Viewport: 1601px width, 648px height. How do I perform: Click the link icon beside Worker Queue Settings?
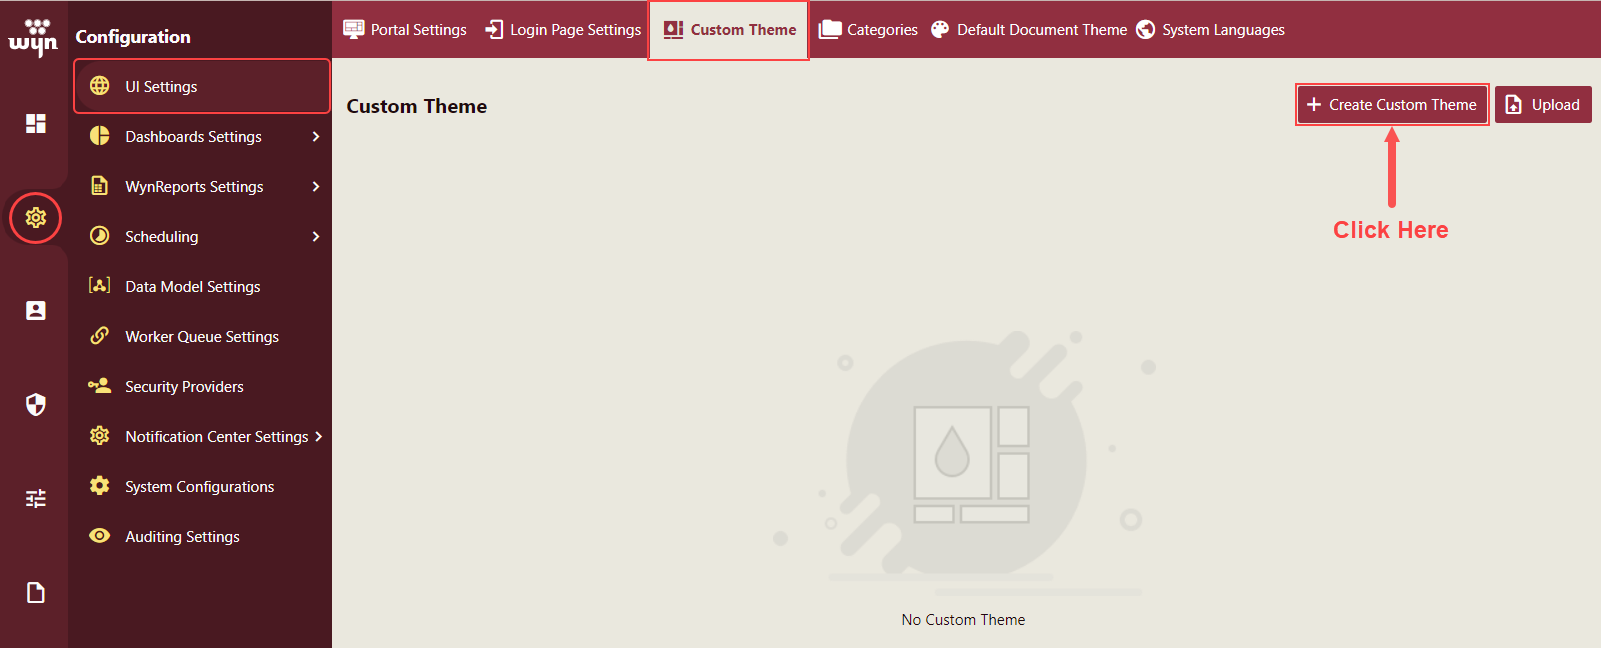(100, 336)
